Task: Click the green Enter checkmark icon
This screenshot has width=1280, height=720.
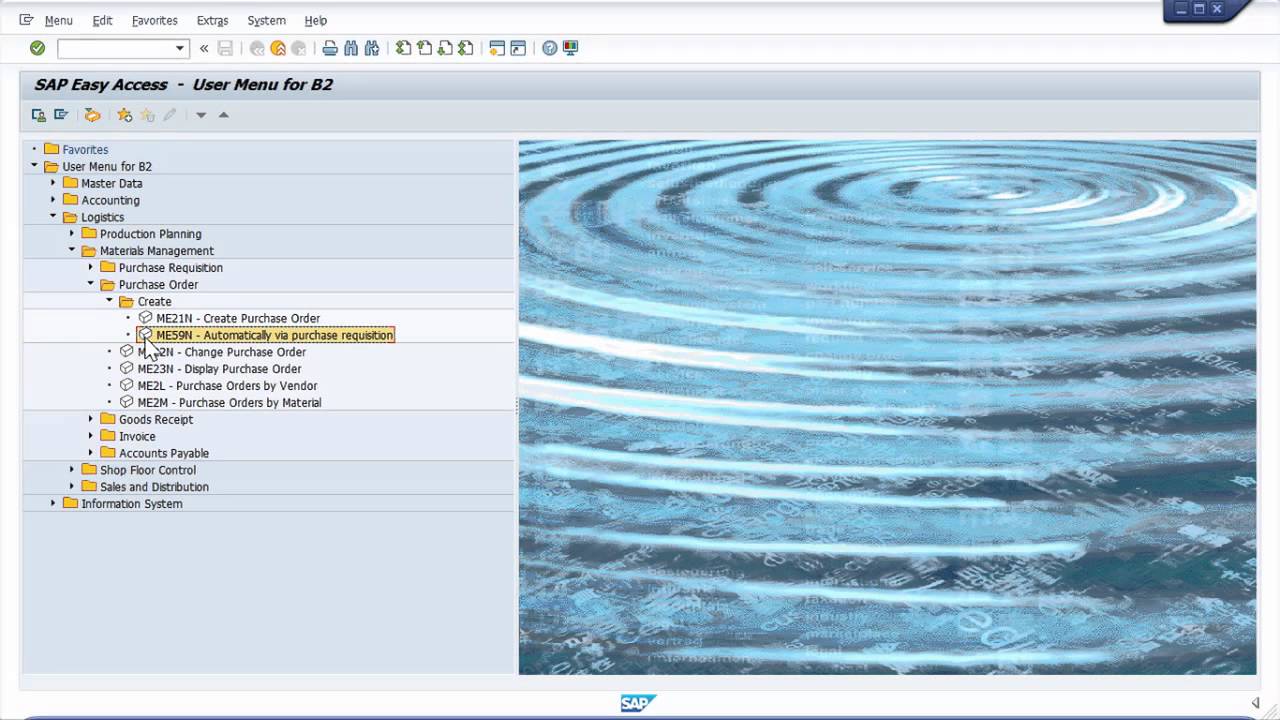Action: (x=37, y=48)
